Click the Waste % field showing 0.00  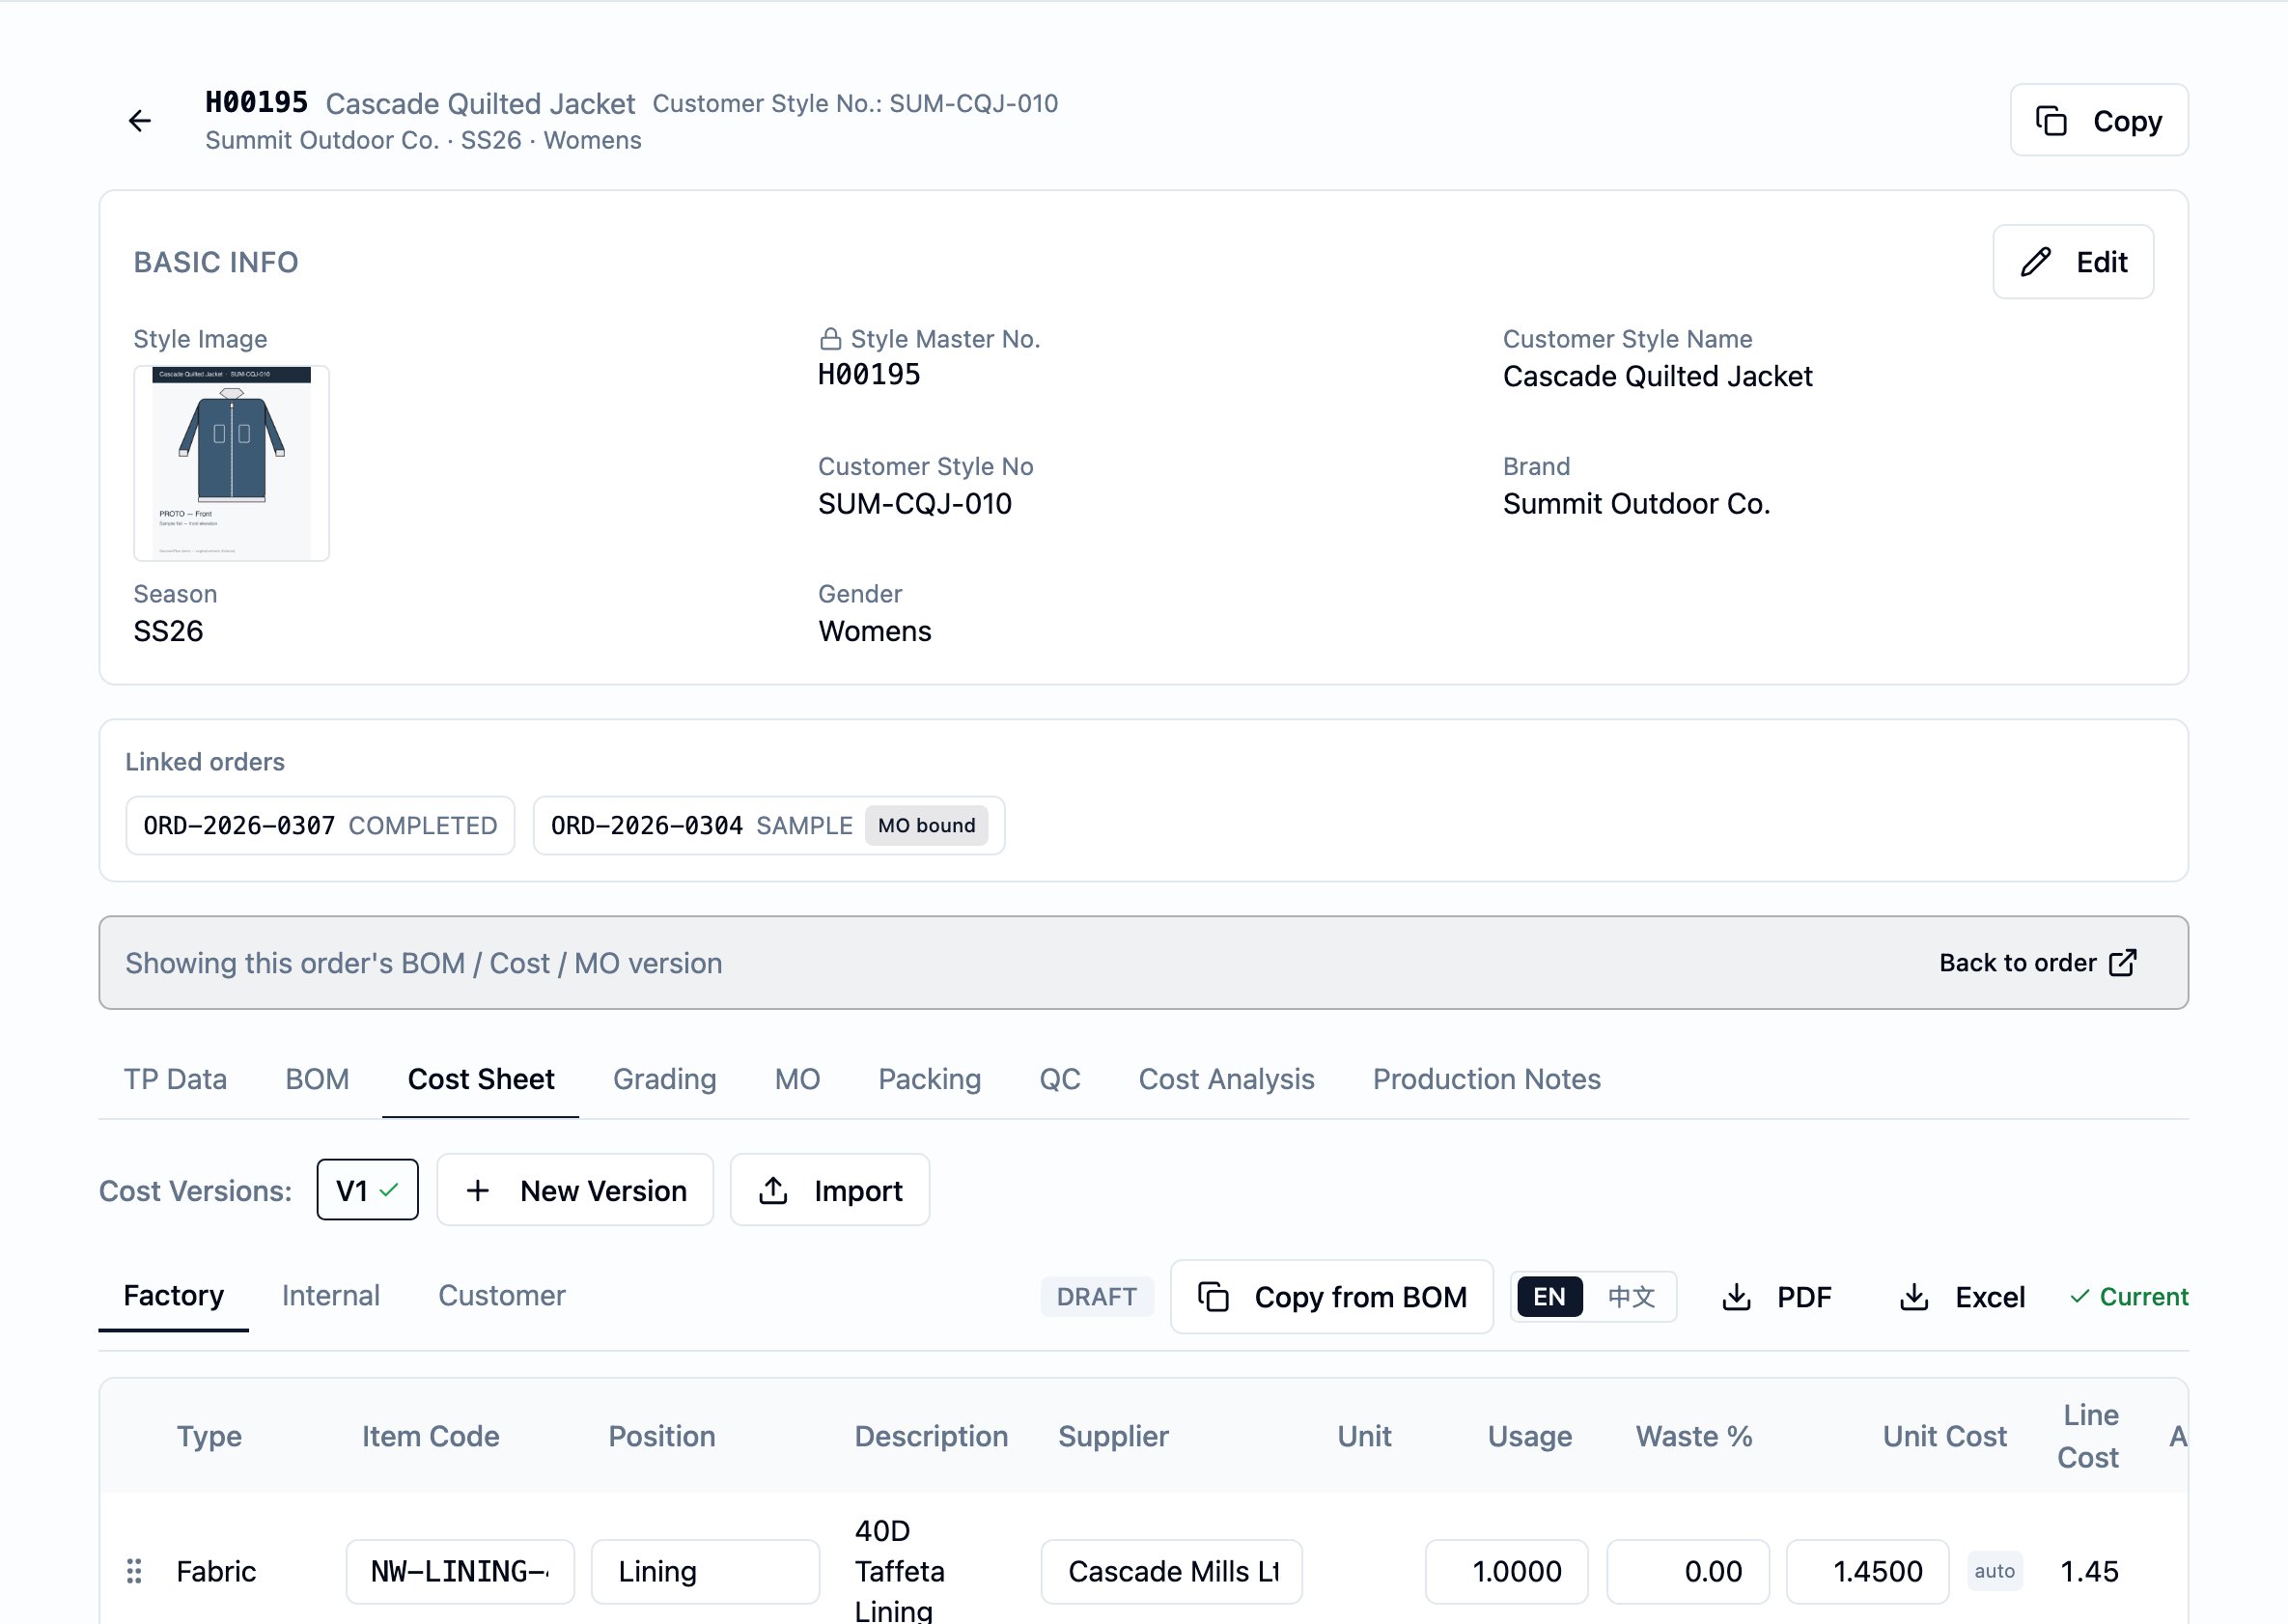point(1688,1572)
